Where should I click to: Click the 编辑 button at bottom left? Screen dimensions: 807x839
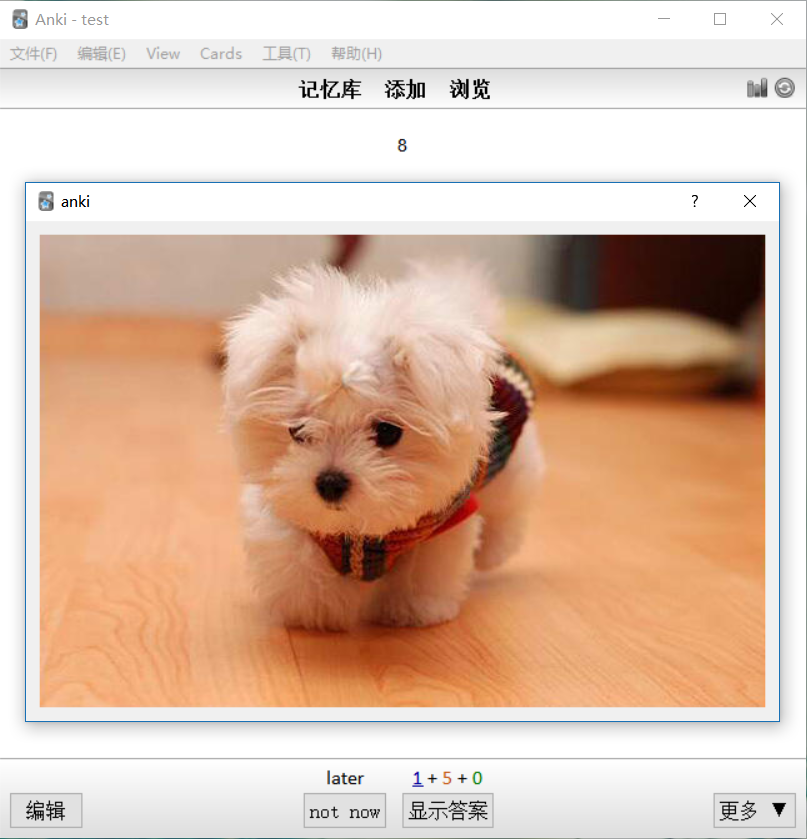click(x=46, y=810)
